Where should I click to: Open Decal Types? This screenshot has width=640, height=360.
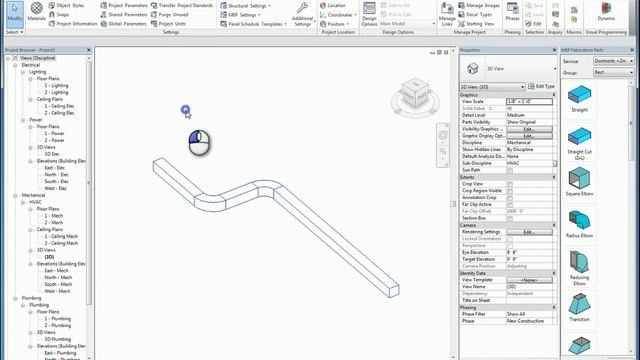click(475, 14)
